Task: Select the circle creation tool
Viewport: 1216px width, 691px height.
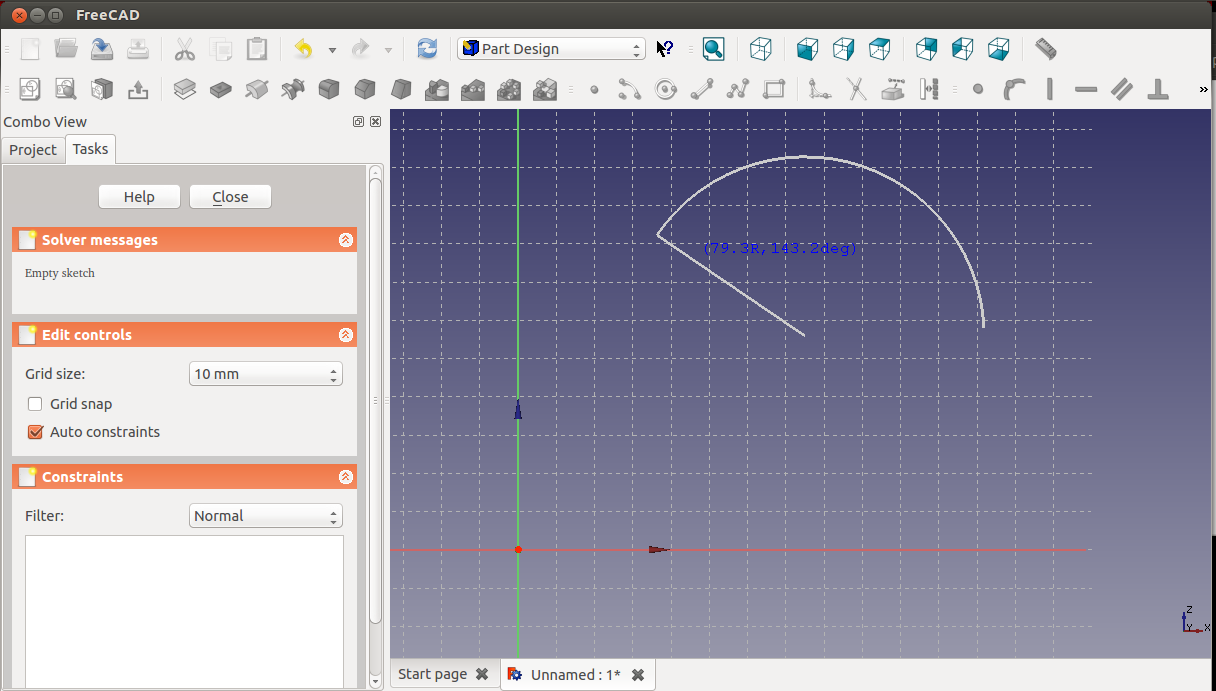Action: pyautogui.click(x=665, y=89)
